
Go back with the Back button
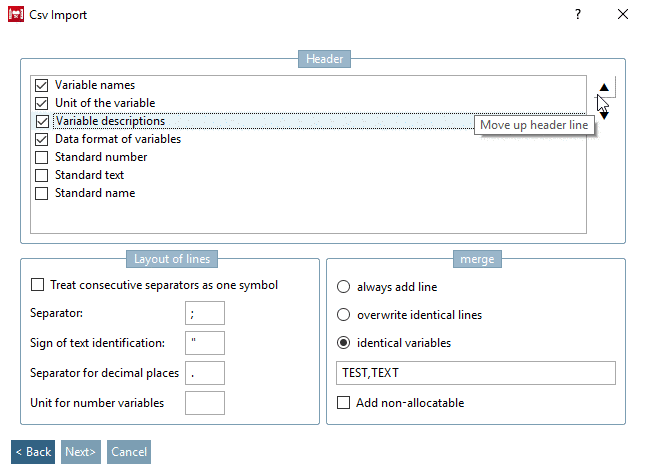pyautogui.click(x=33, y=452)
